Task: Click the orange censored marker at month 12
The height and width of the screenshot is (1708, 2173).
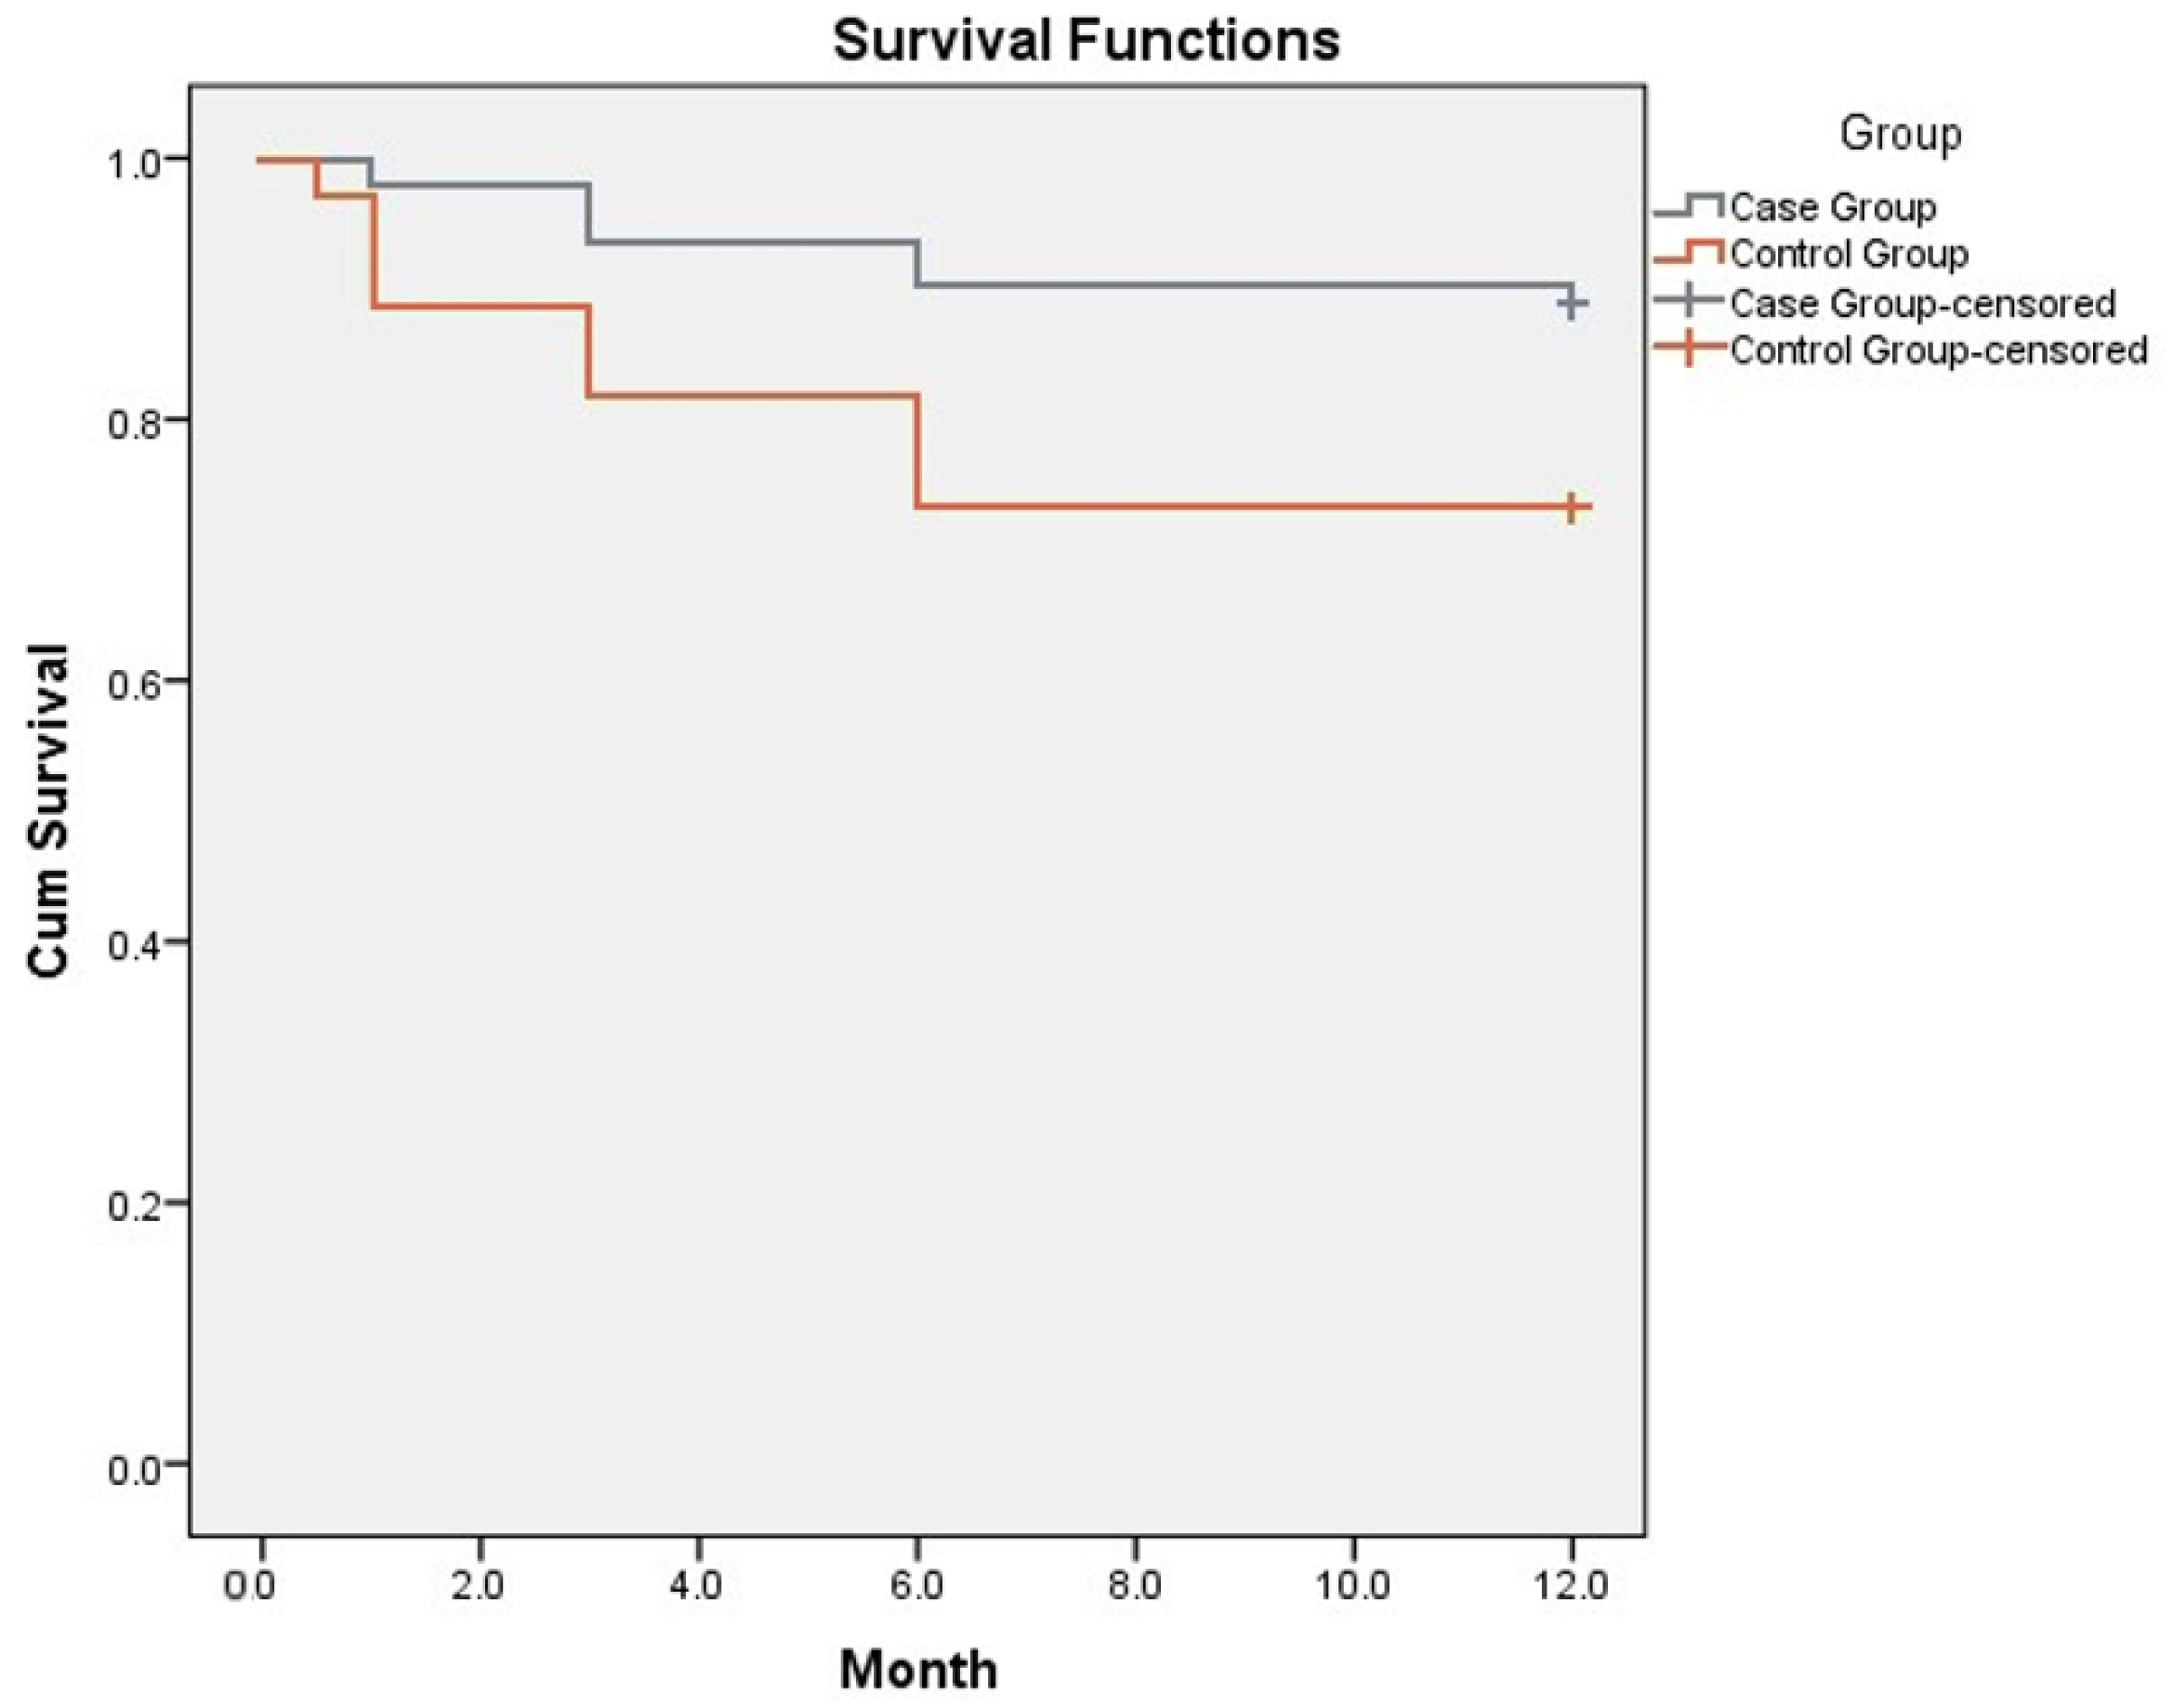Action: 1572,508
